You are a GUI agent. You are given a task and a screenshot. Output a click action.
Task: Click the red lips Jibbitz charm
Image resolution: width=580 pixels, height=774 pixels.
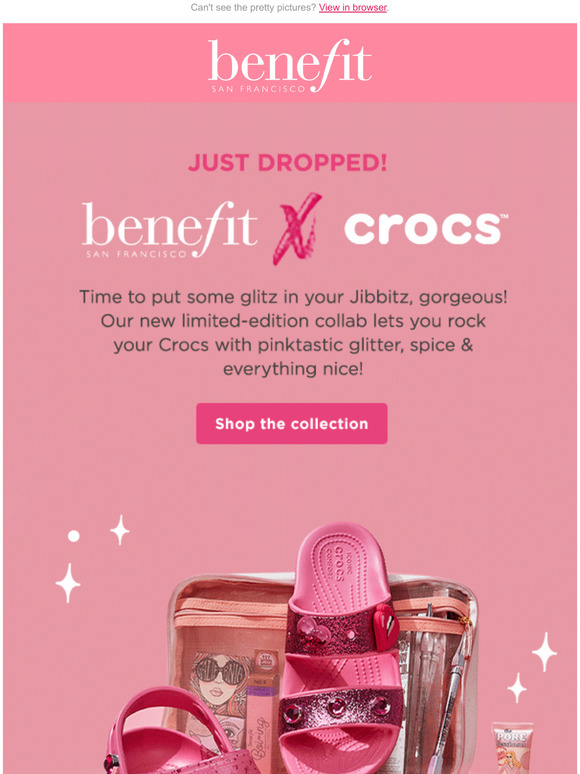[386, 626]
